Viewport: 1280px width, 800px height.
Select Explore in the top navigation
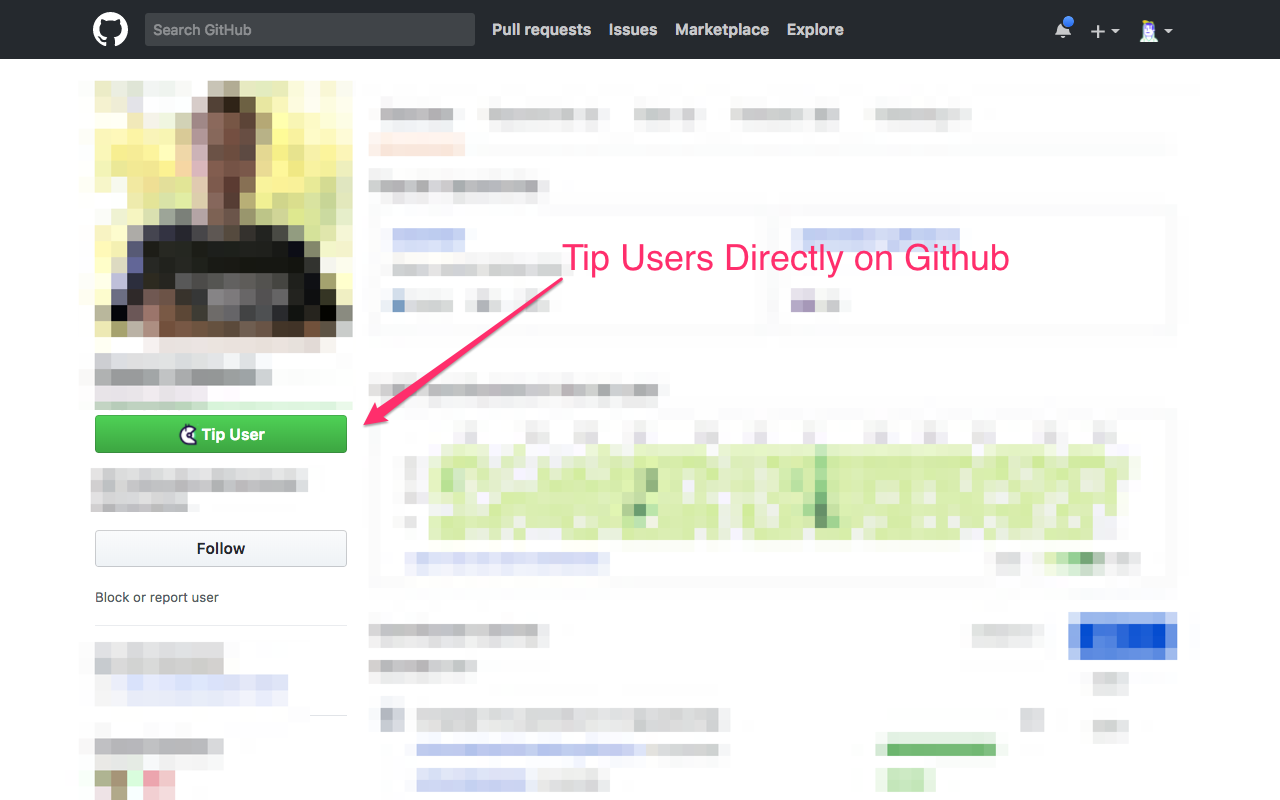pyautogui.click(x=815, y=30)
